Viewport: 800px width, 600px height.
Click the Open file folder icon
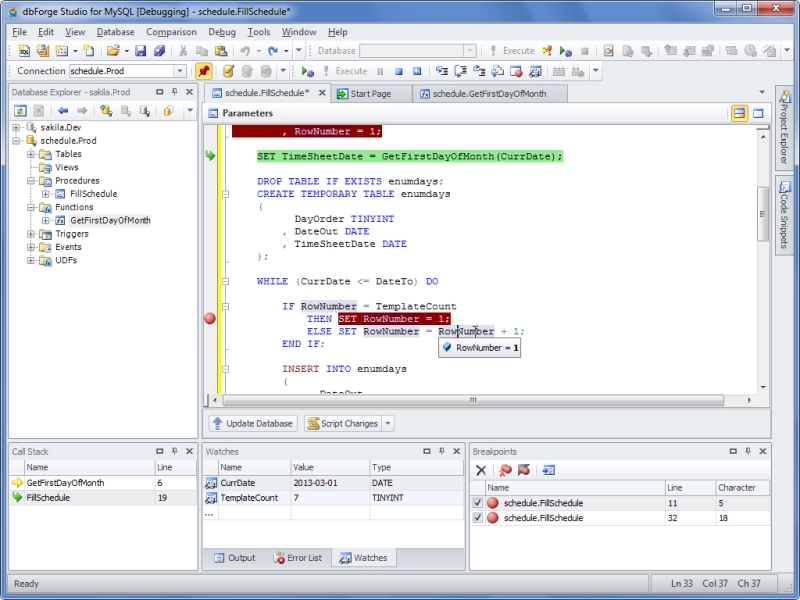tap(113, 51)
